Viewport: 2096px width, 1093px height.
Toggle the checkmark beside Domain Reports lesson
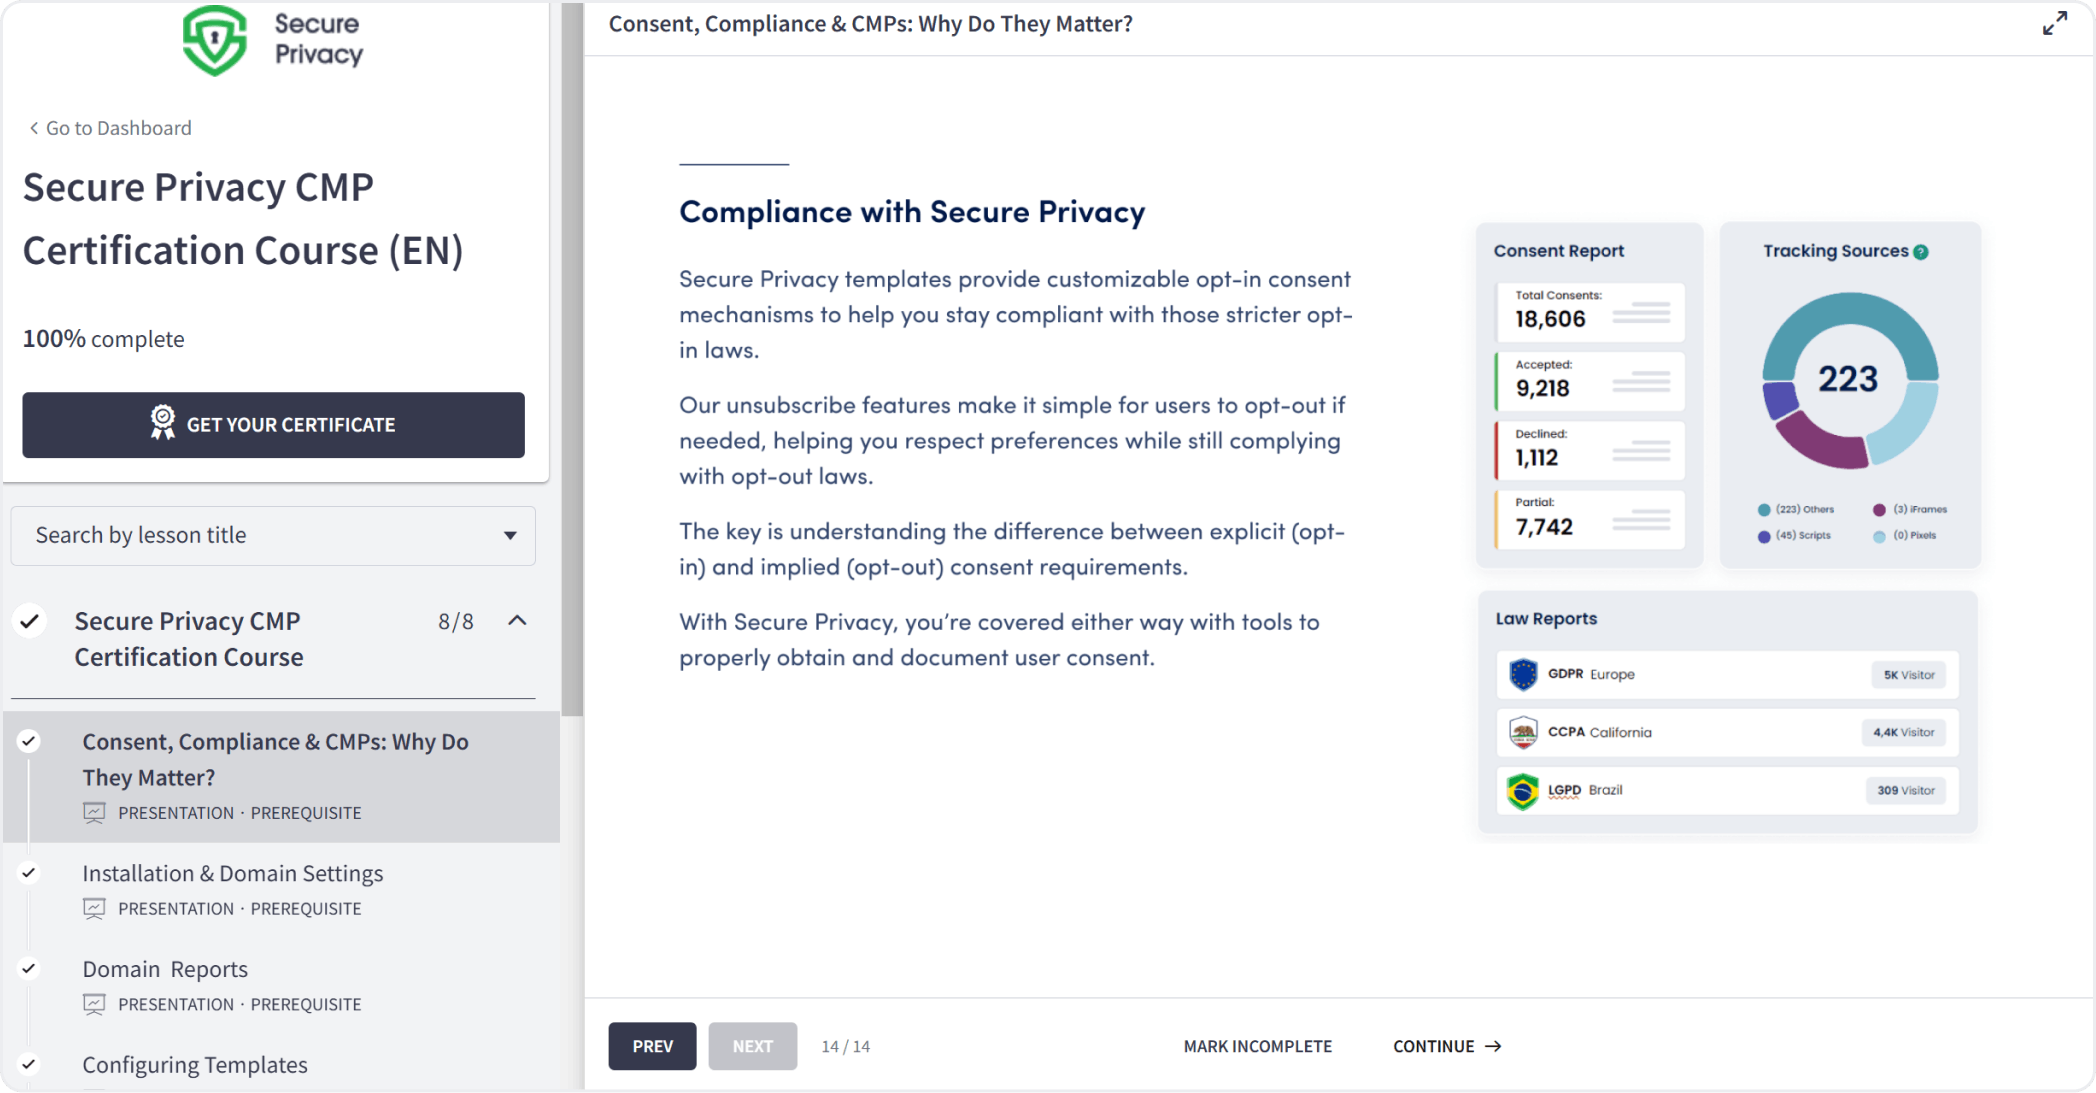(29, 968)
